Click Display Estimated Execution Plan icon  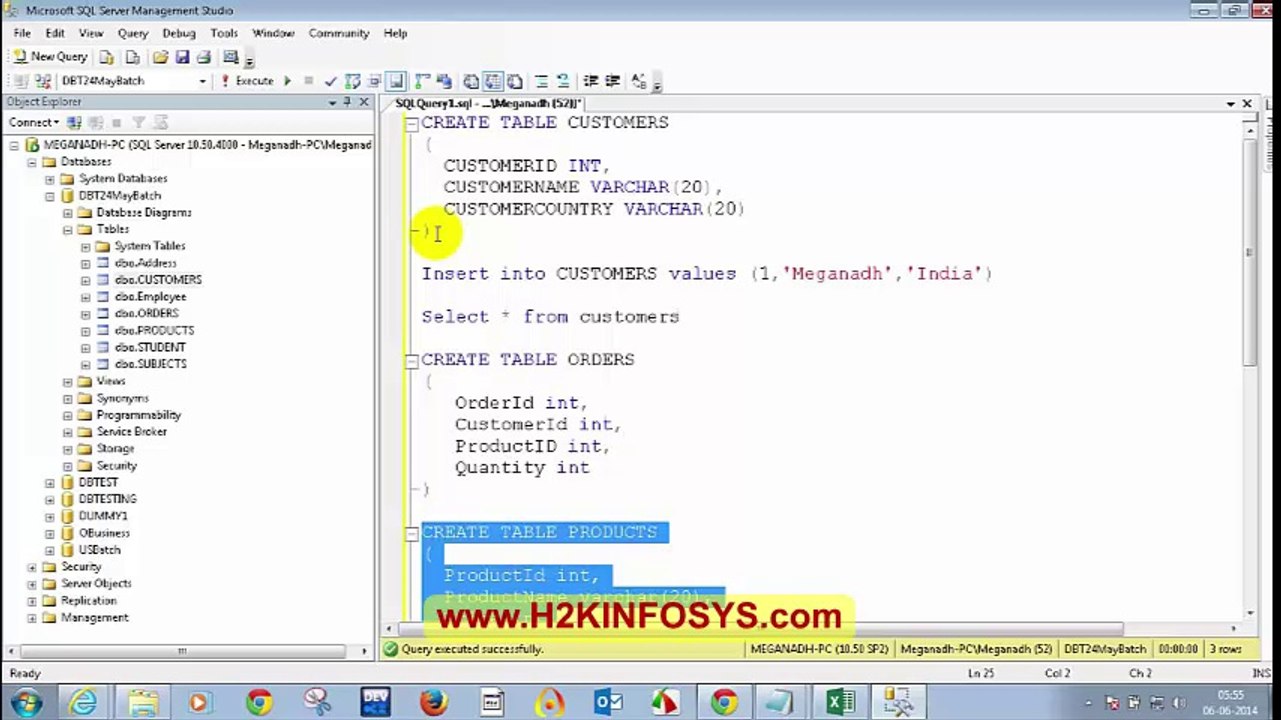352,81
